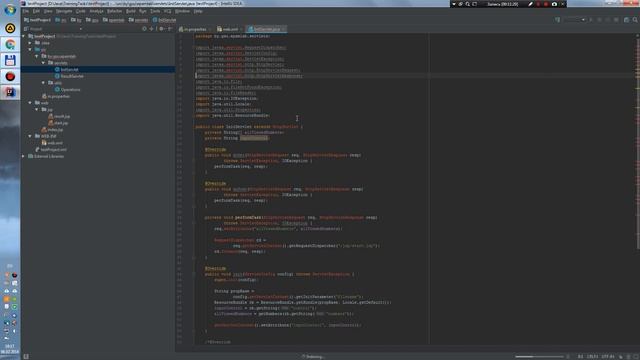Open the recorder bar dropdown arrow
Screen dimensions: 640x360
pyautogui.click(x=453, y=4)
